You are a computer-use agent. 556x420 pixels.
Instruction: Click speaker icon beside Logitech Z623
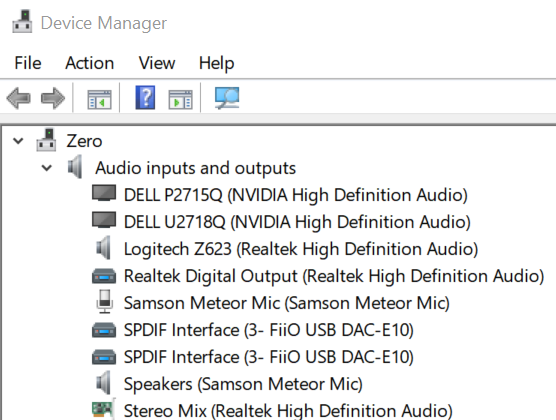(x=103, y=248)
